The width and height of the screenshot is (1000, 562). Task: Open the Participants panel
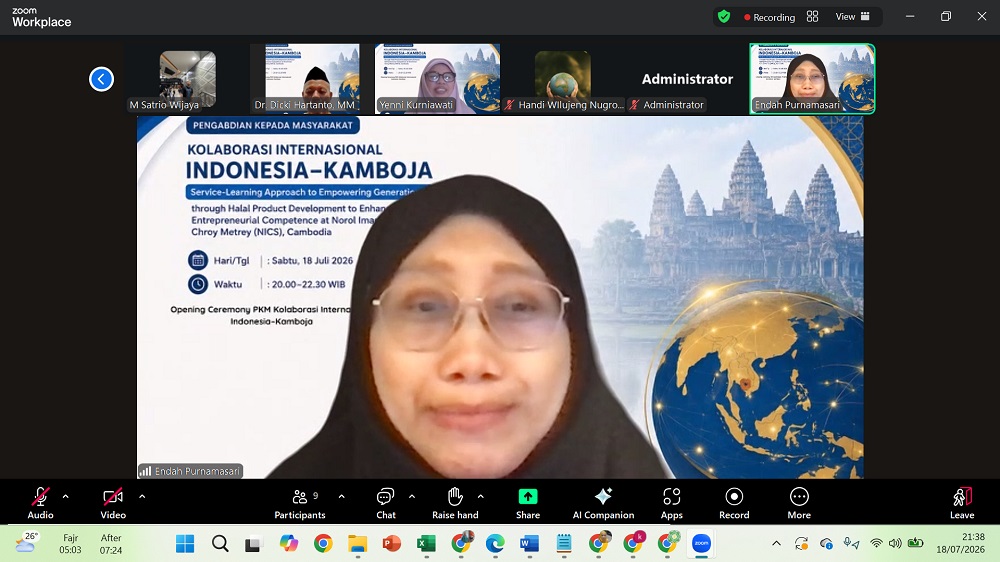coord(300,503)
